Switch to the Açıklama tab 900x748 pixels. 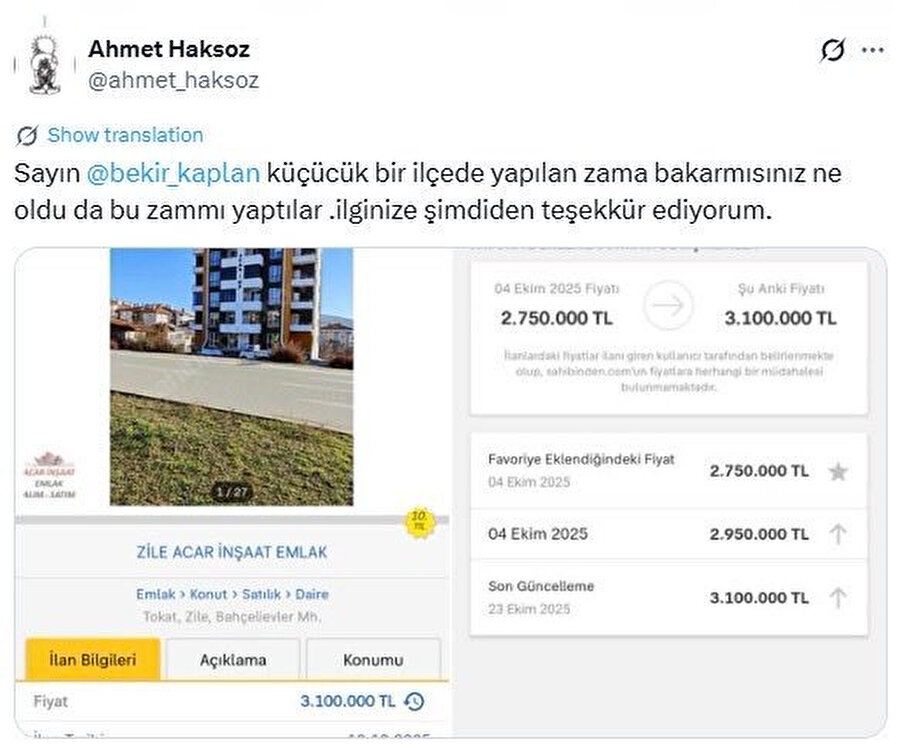(232, 660)
